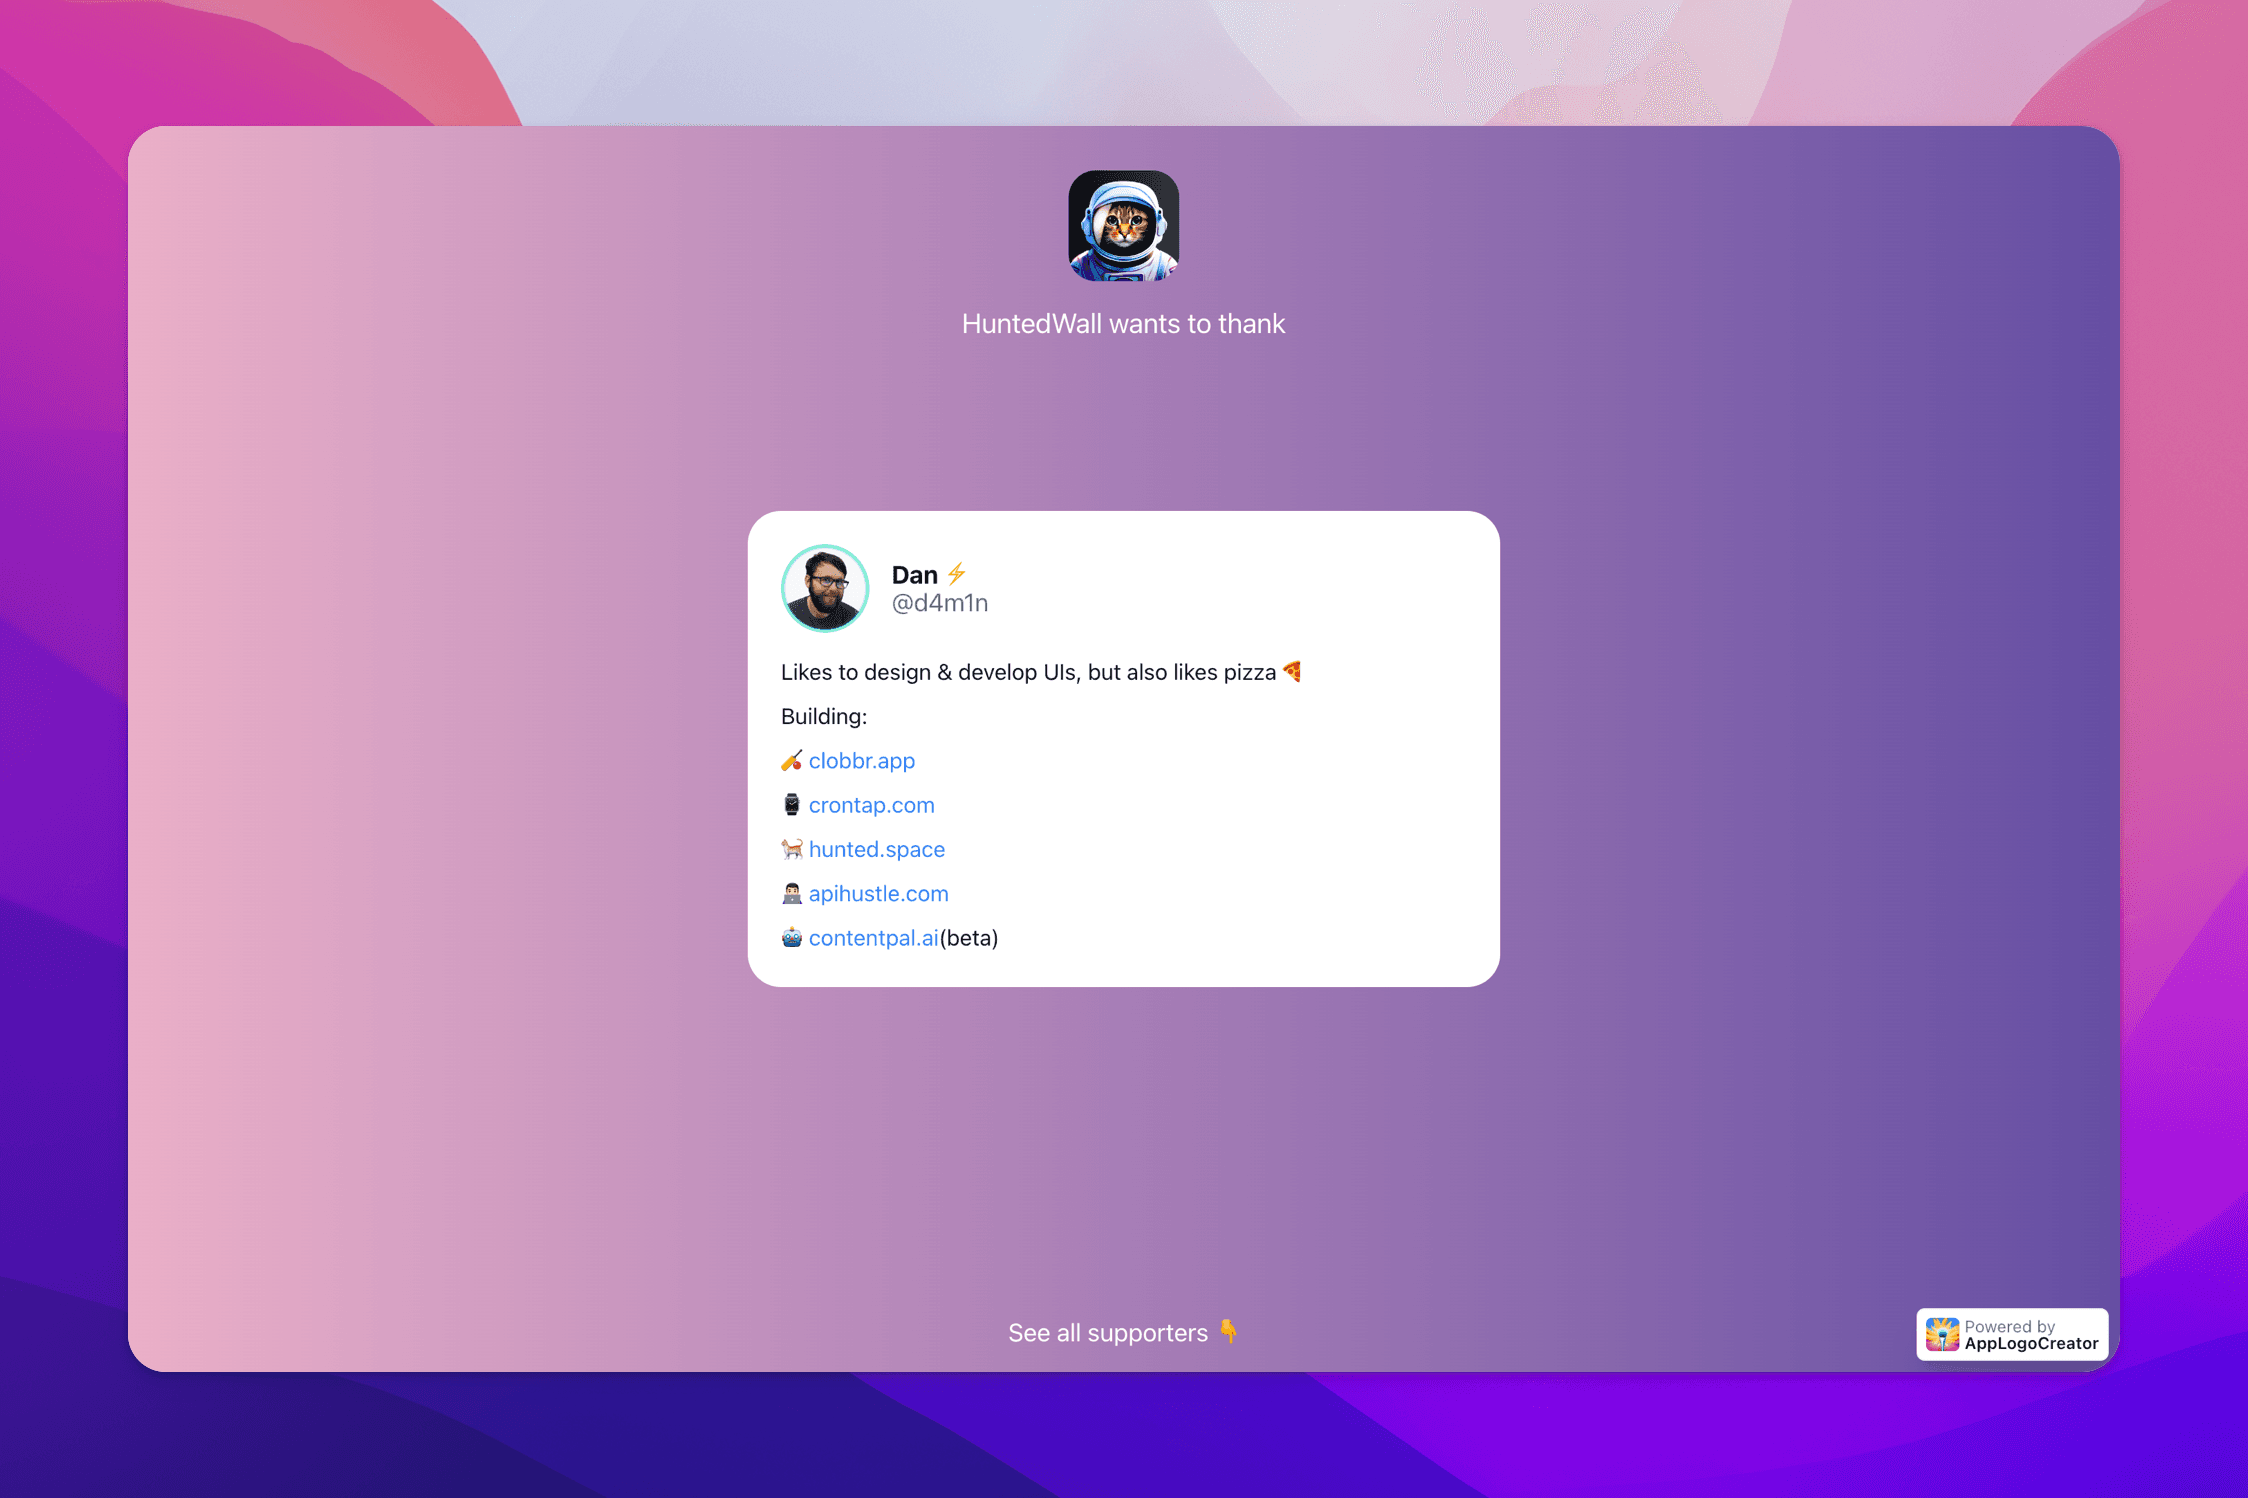The image size is (2248, 1498).
Task: Open the crontap.com link
Action: coord(871,805)
